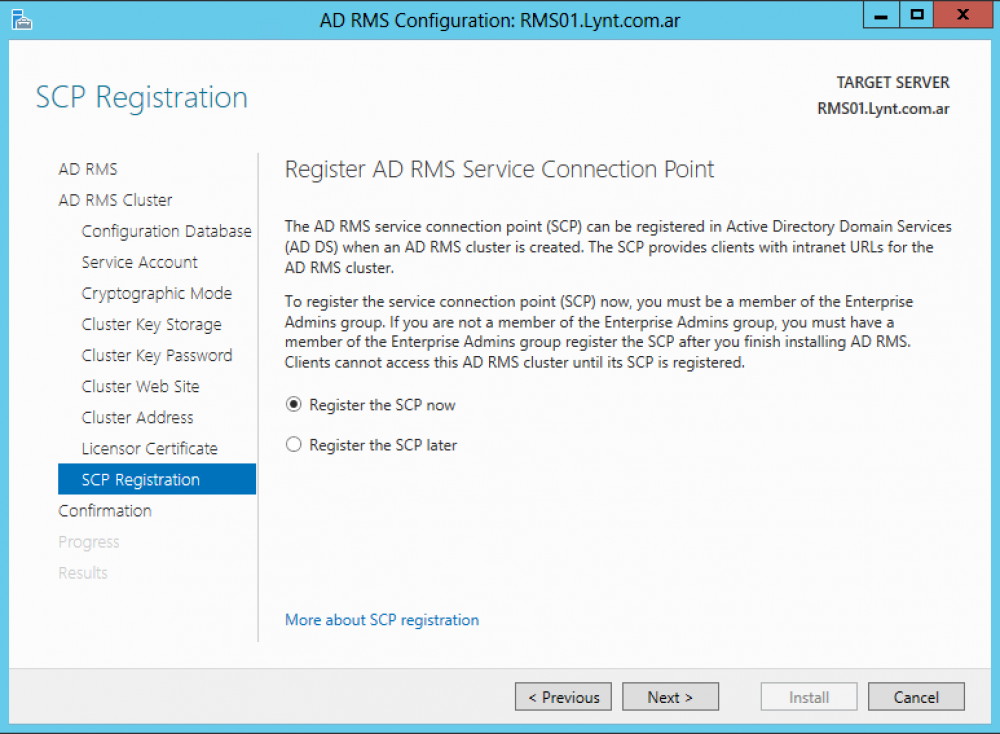Image resolution: width=1000 pixels, height=734 pixels.
Task: Click the SCP Registration page title
Action: coord(142,98)
